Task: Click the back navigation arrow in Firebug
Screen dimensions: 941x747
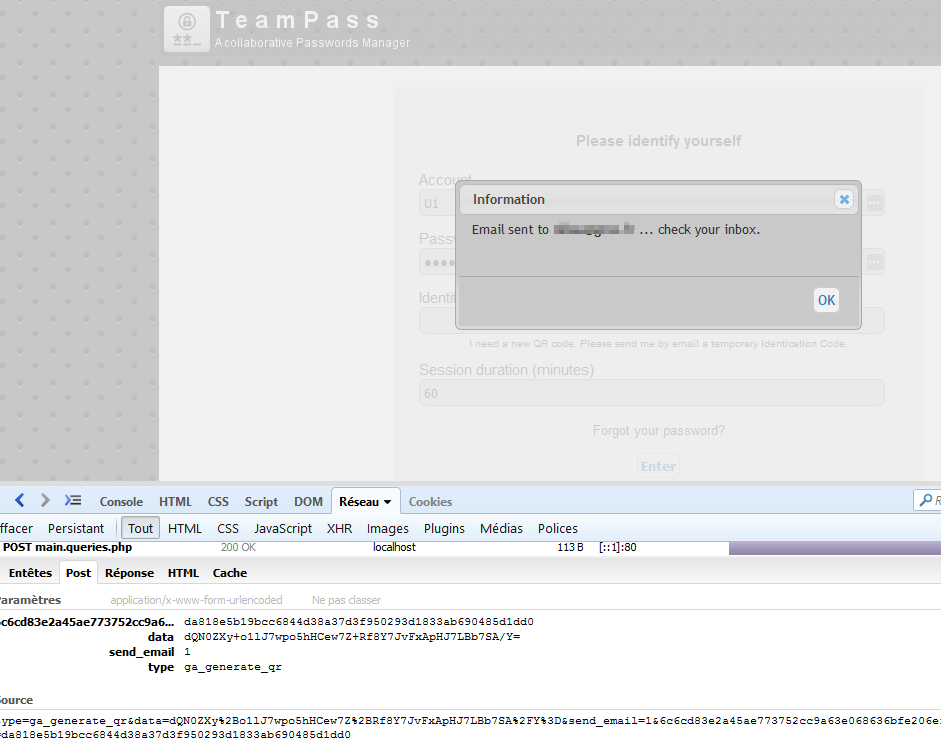Action: pos(18,500)
